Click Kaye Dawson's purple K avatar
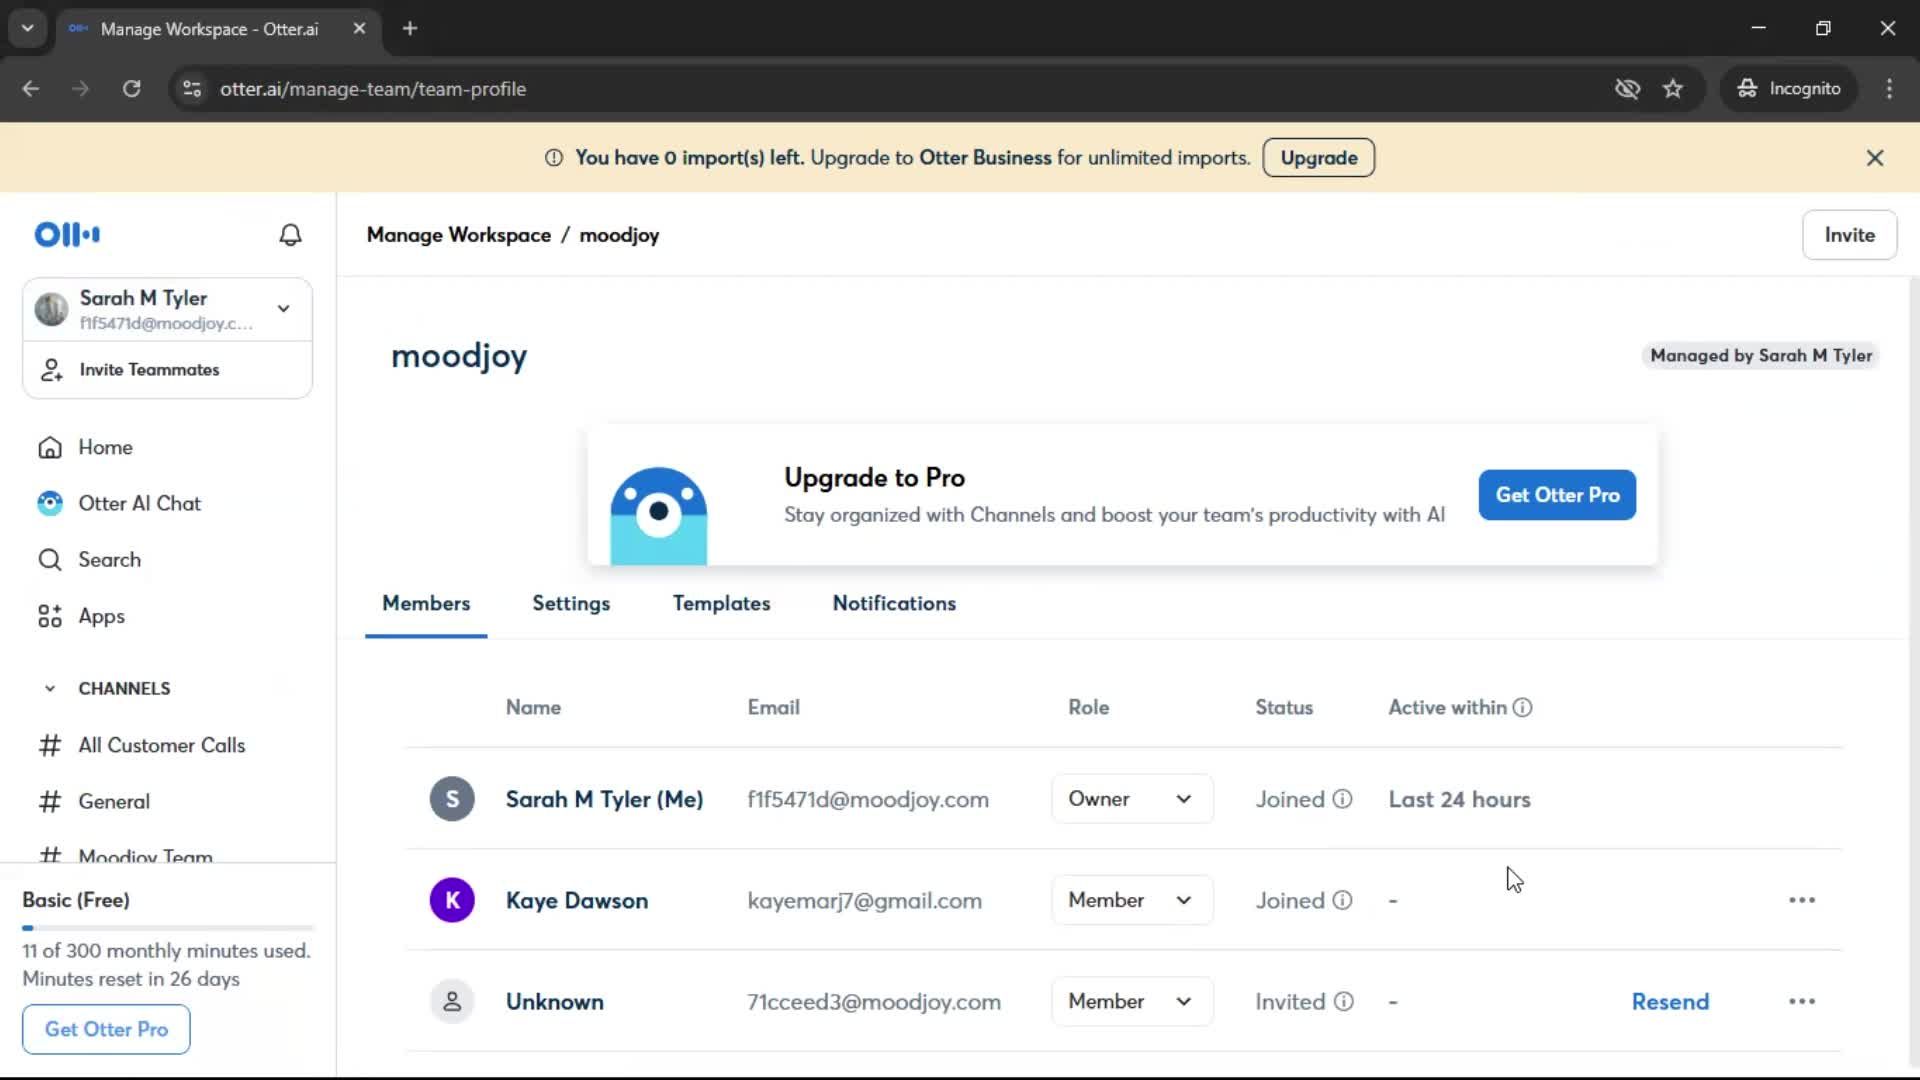This screenshot has height=1080, width=1920. pyautogui.click(x=452, y=900)
